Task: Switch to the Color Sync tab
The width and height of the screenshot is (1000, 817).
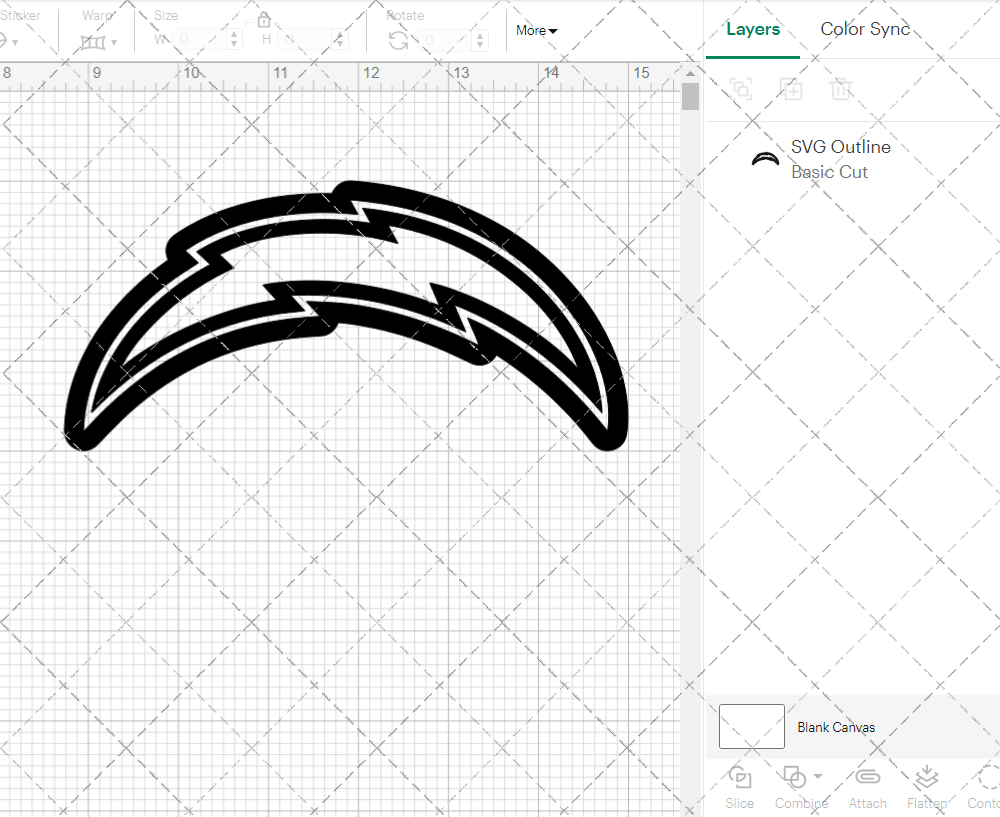Action: [865, 29]
